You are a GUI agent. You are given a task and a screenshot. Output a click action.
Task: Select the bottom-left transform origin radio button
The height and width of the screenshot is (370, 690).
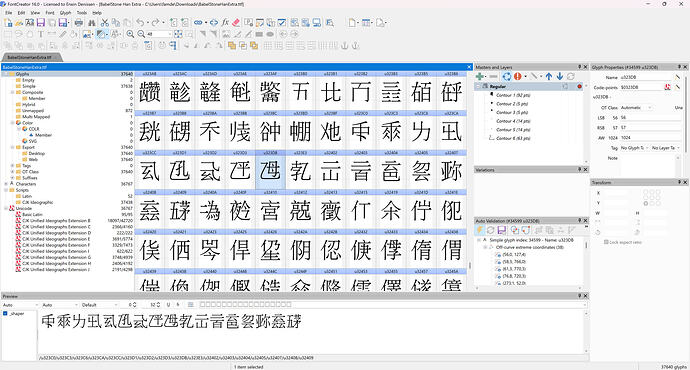coord(646,204)
